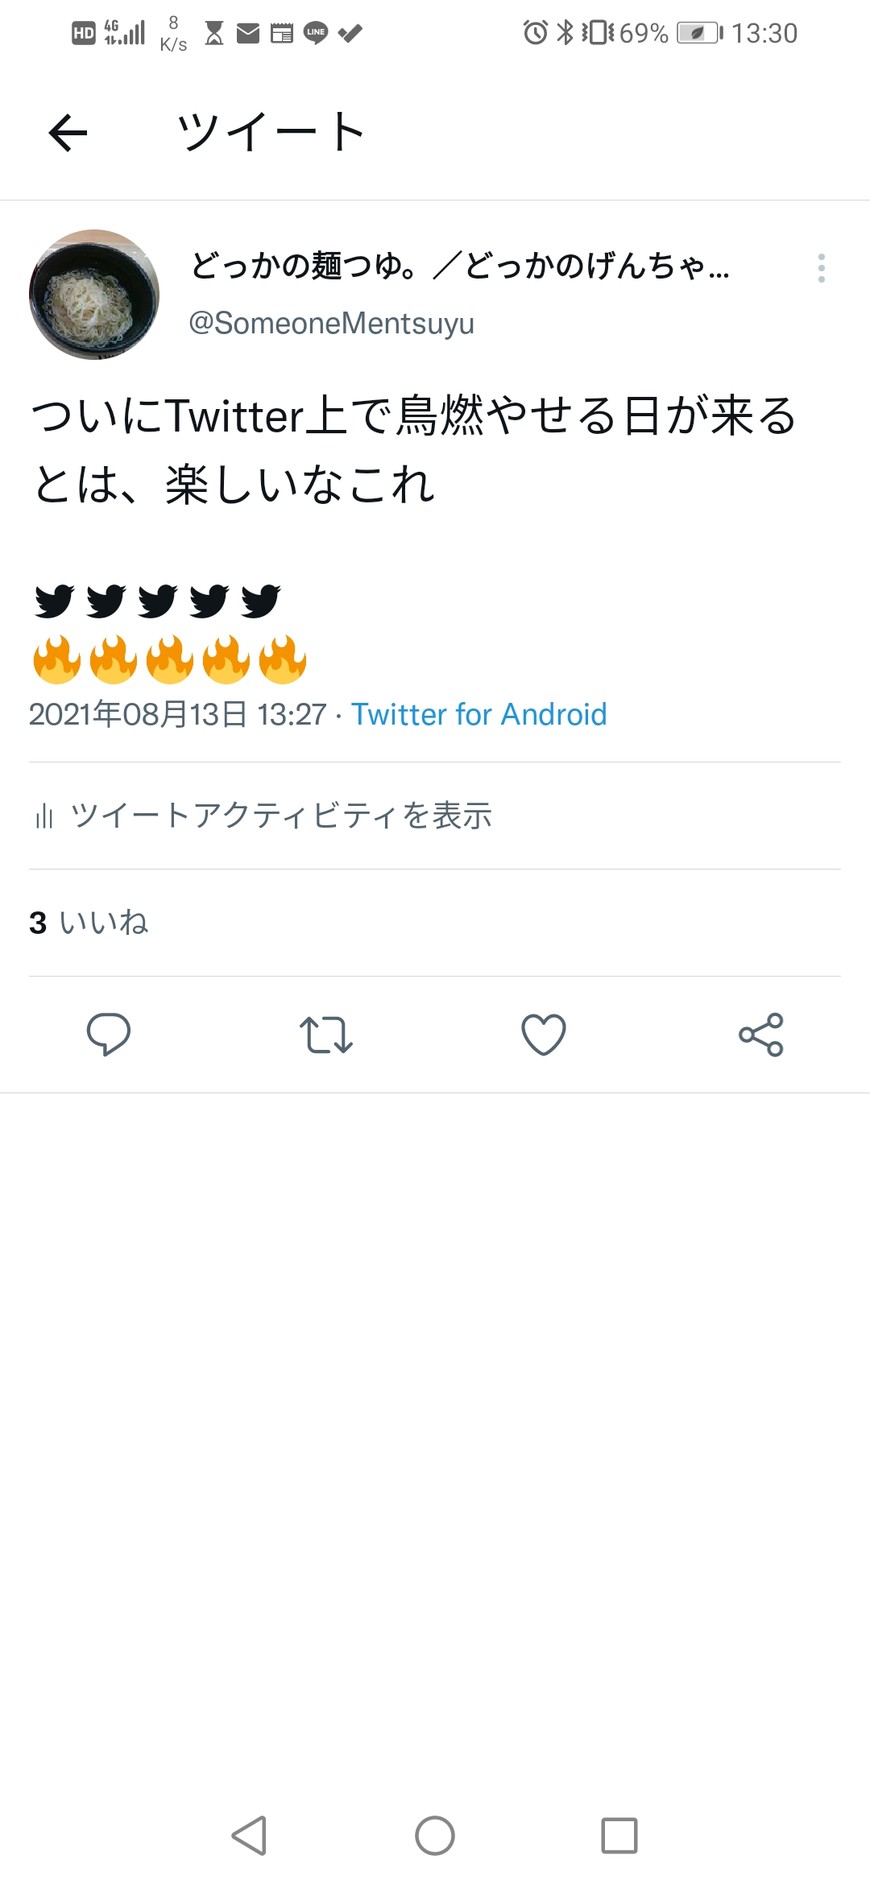Tap the reply speech bubble icon
Screen dimensions: 870x1884
coord(109,1034)
